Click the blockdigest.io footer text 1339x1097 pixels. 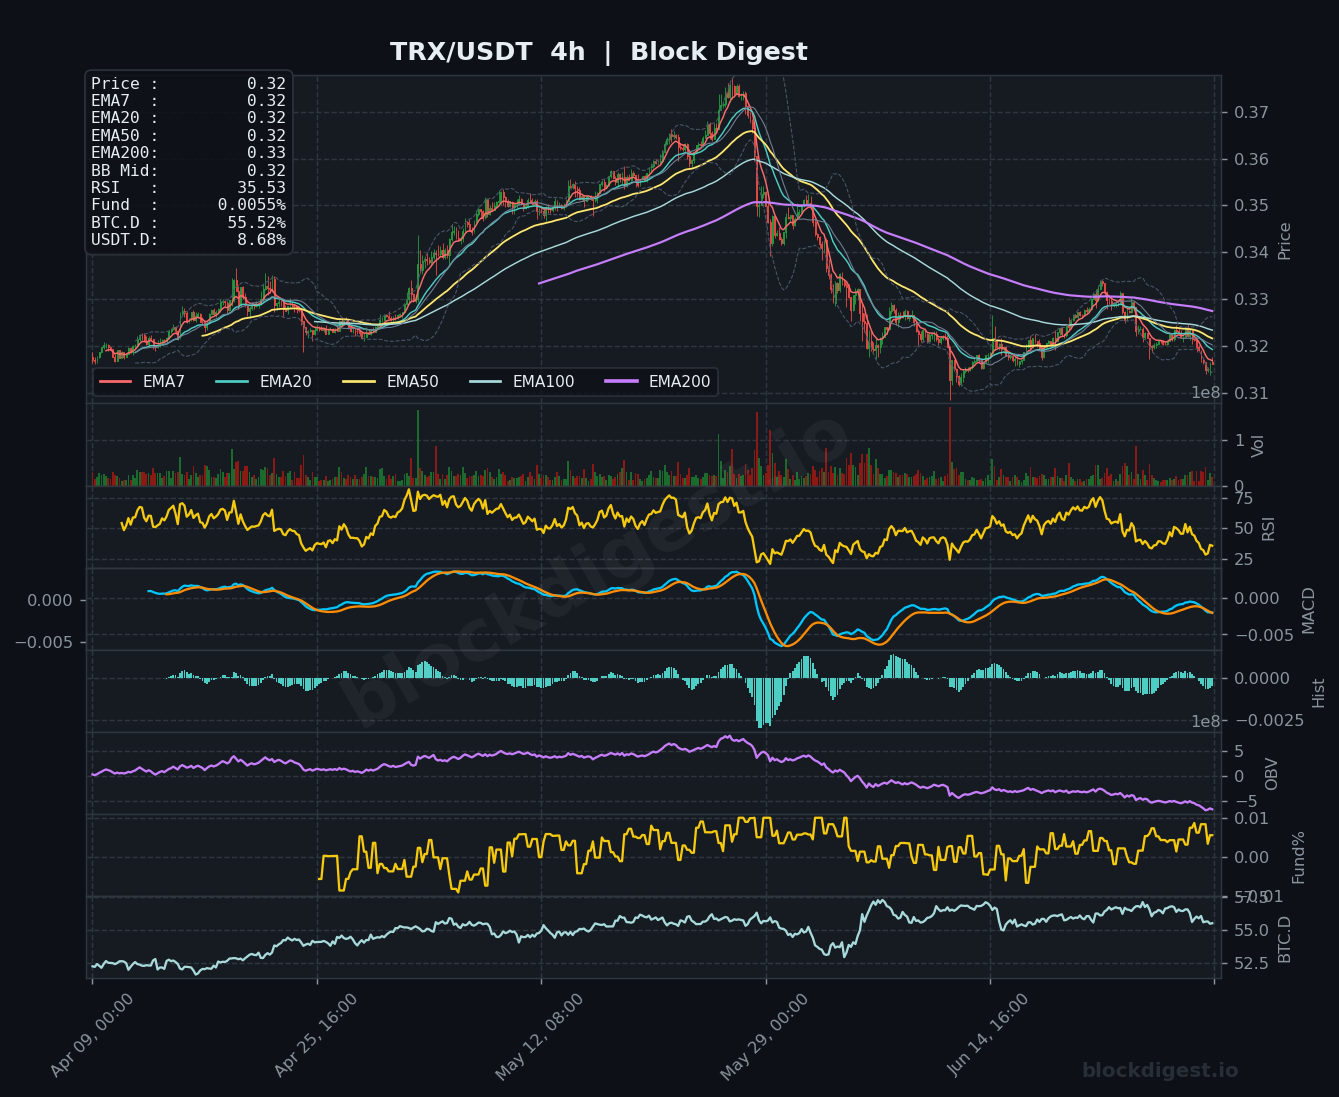pos(1160,1071)
